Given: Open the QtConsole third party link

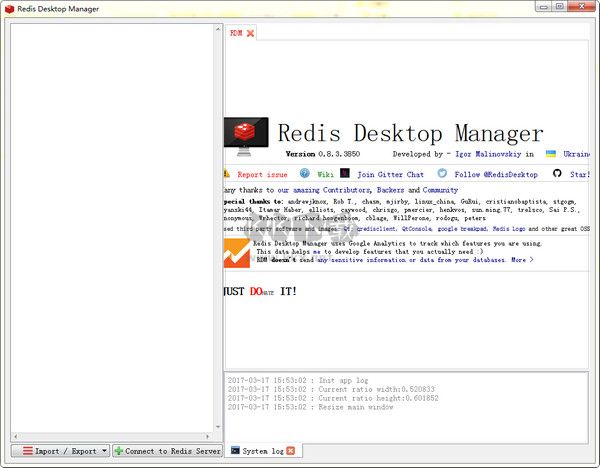Looking at the screenshot, I should pos(417,229).
